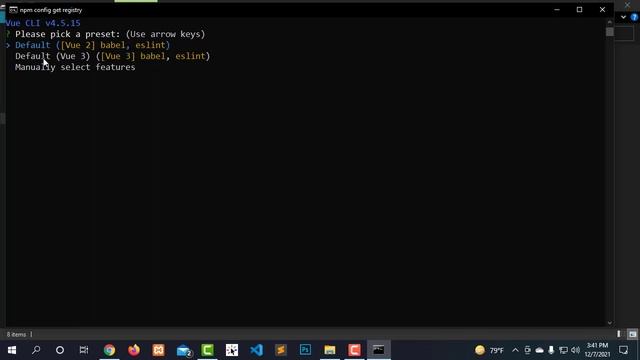Click the Explorer help question icon

(x=634, y=17)
